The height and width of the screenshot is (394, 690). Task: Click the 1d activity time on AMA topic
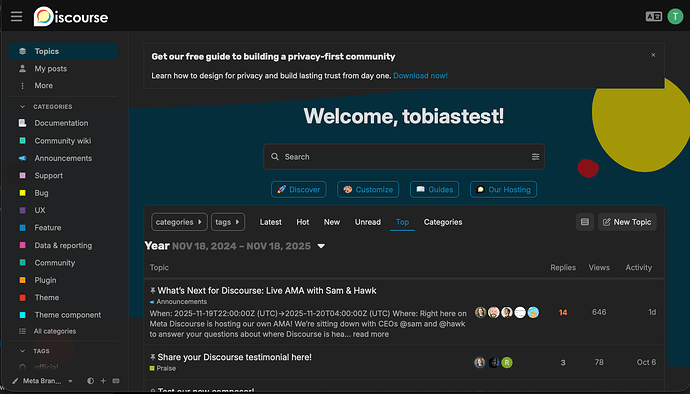click(x=652, y=312)
